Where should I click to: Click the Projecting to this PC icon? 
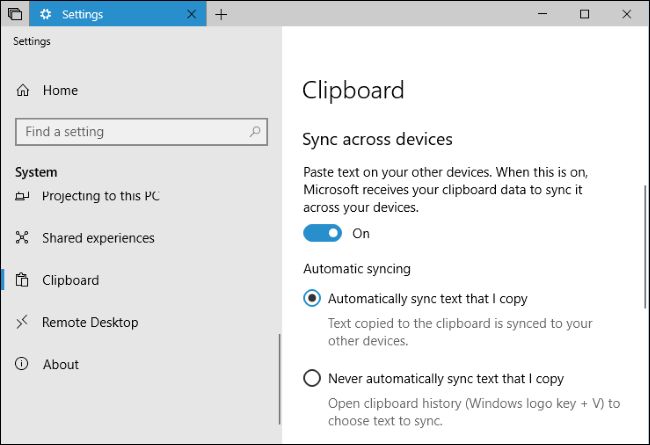[x=22, y=196]
